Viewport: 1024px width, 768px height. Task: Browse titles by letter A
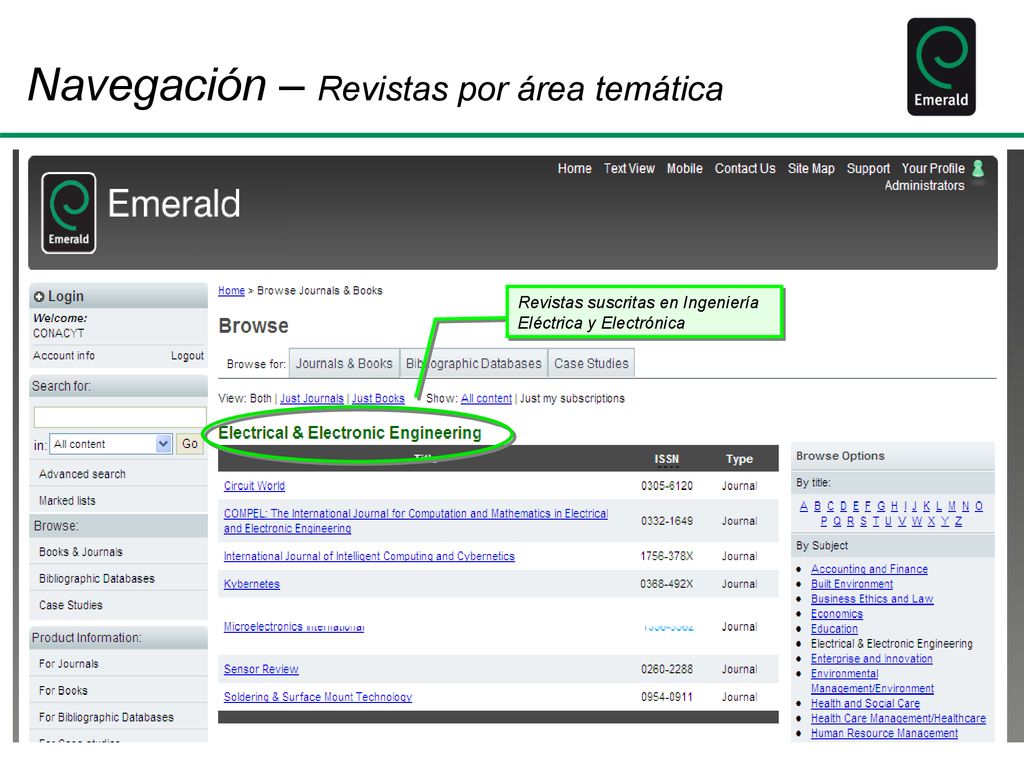pyautogui.click(x=804, y=506)
